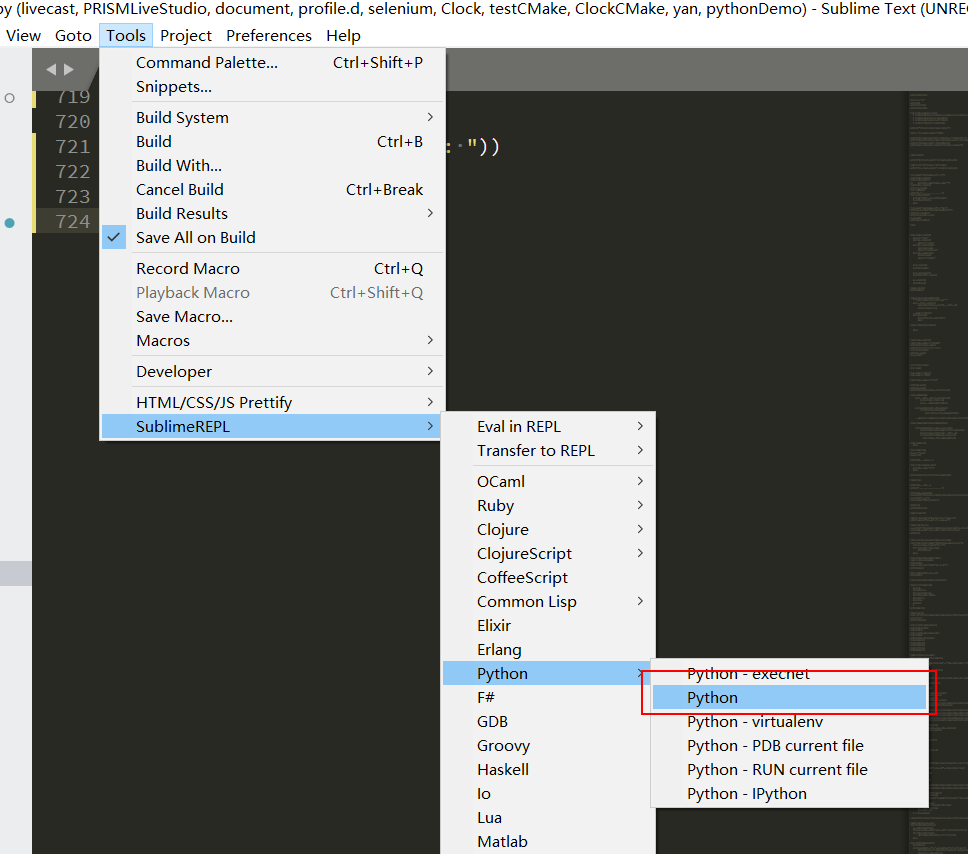Choose Python - RUN current file
The height and width of the screenshot is (854, 968).
coord(790,769)
